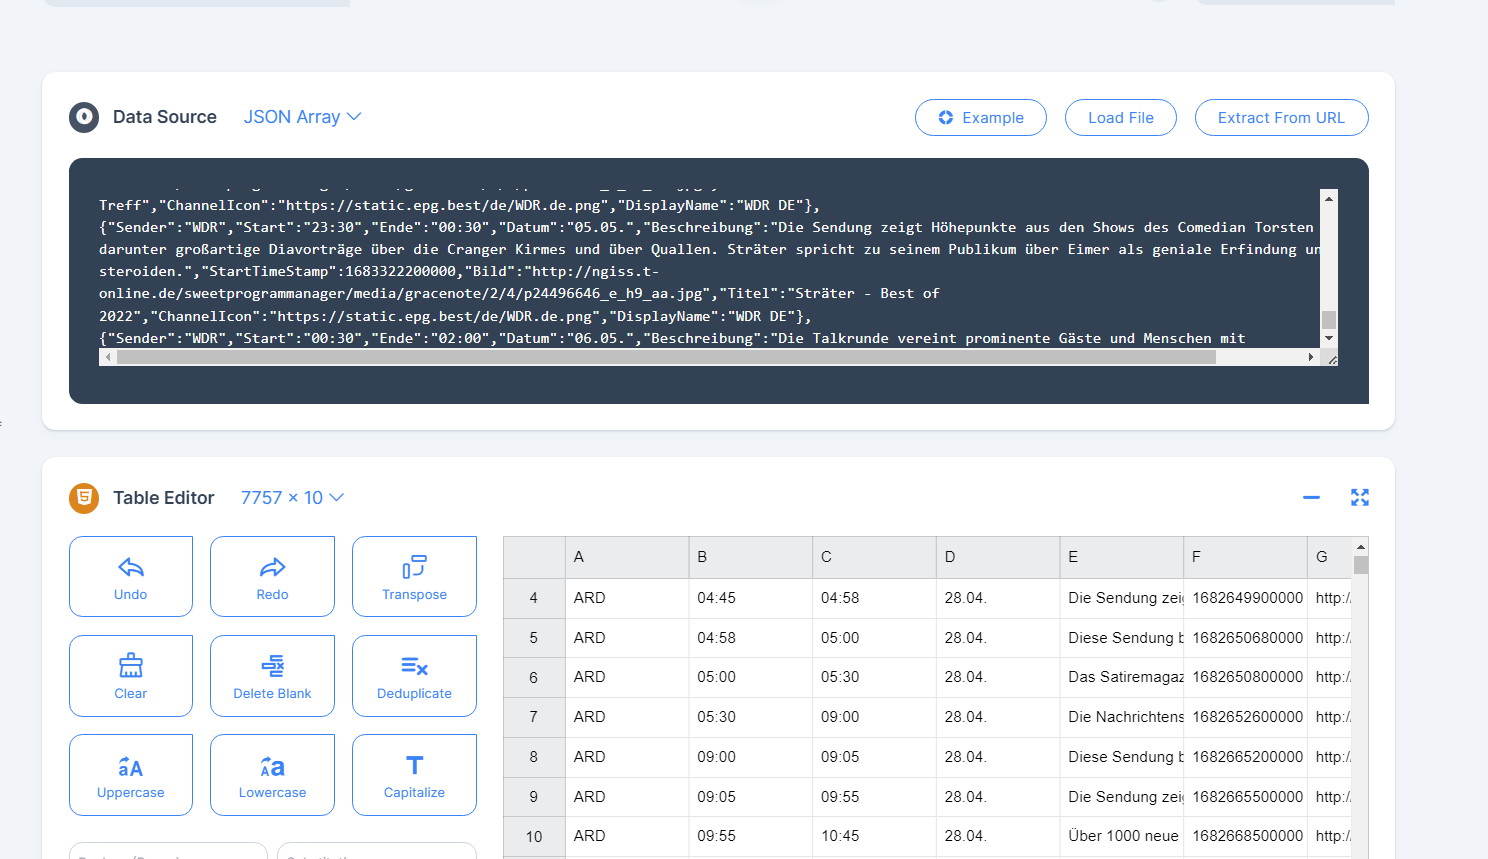Image resolution: width=1488 pixels, height=859 pixels.
Task: Click cell with time 04:45
Action: [x=751, y=598]
